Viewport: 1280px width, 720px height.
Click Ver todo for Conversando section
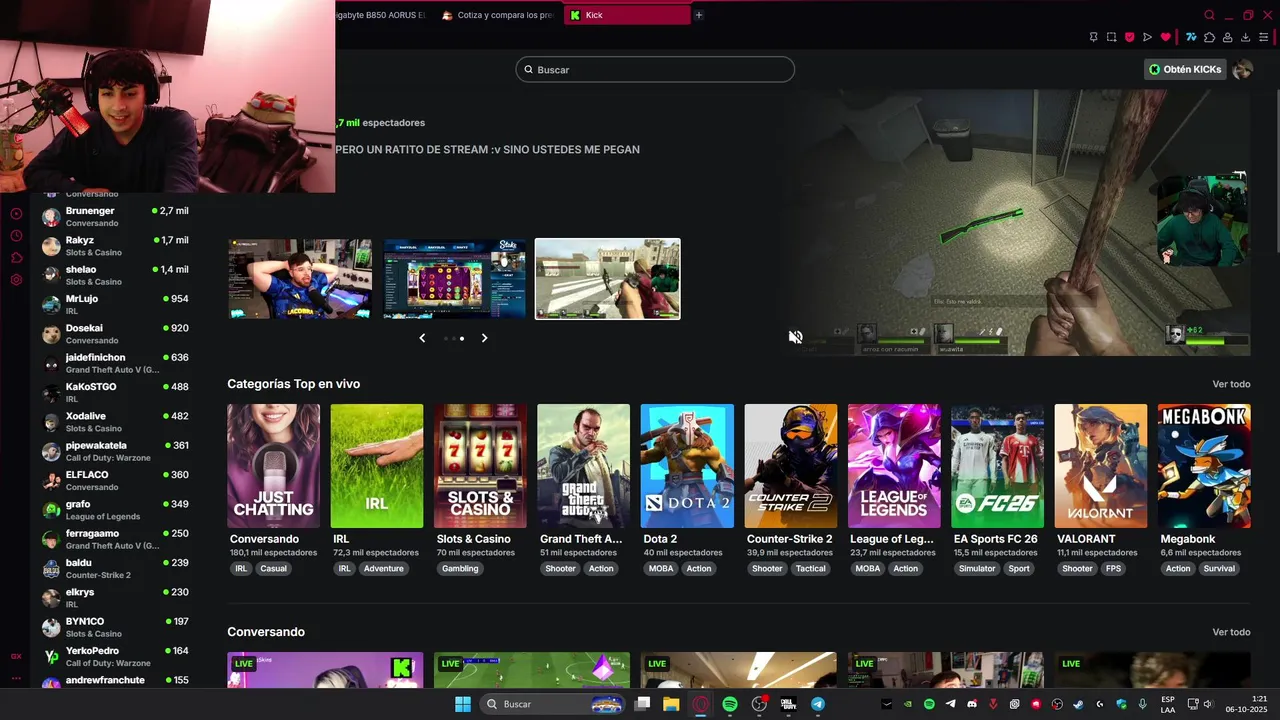click(1231, 632)
